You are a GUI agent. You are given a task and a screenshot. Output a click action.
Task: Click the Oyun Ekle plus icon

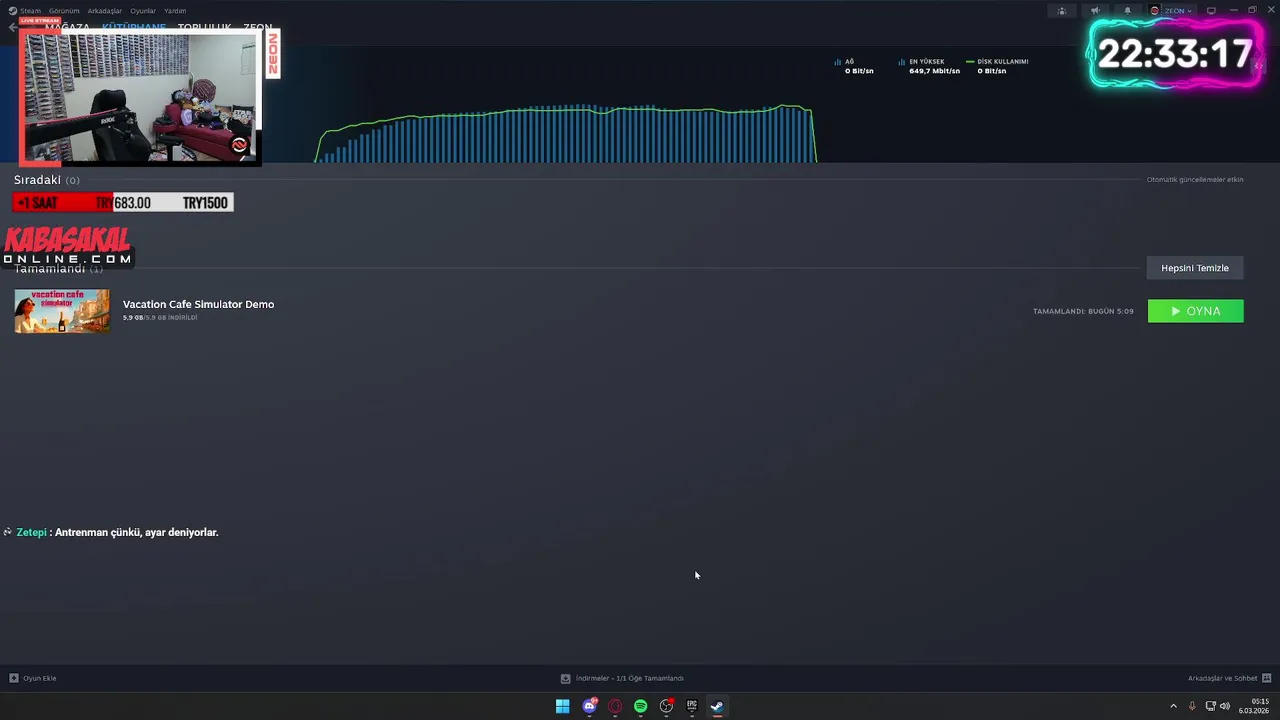coord(14,678)
